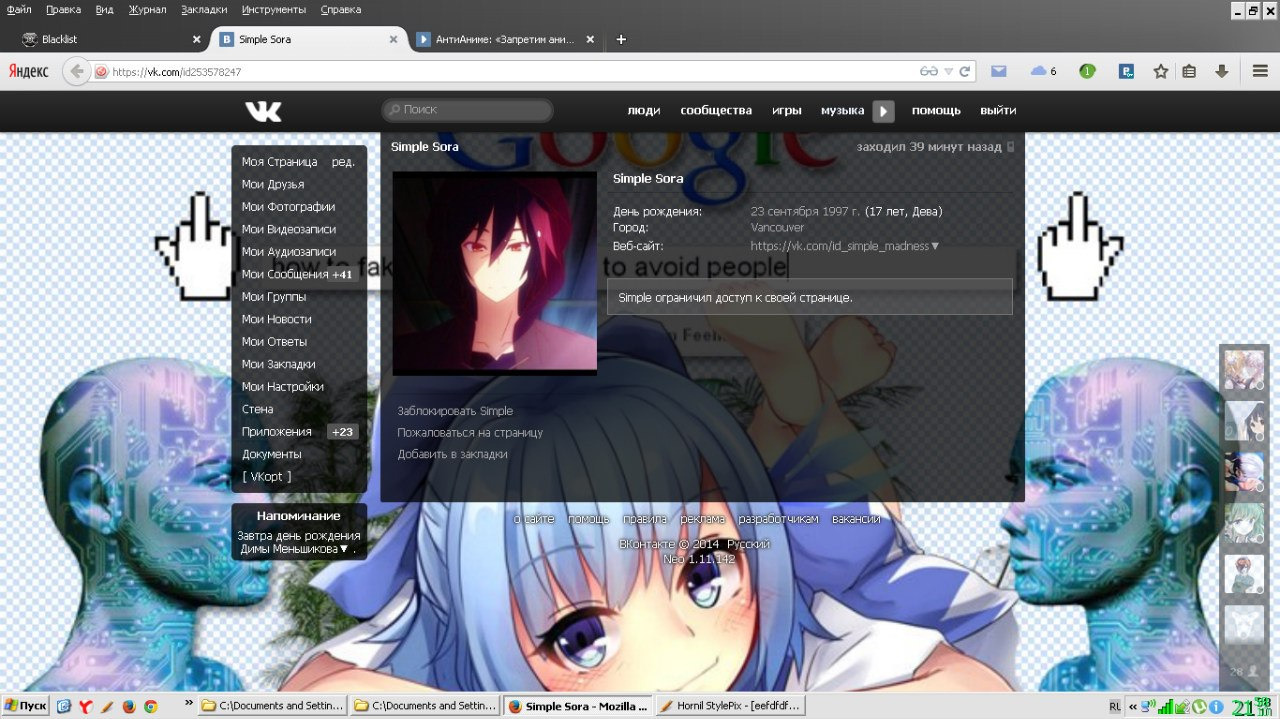
Task: Switch to Hornil StylePix taskbar window
Action: coord(728,706)
